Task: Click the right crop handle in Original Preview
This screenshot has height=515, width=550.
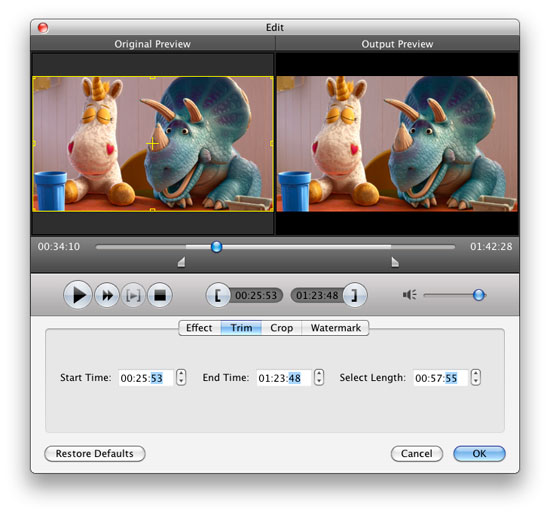Action: 272,143
